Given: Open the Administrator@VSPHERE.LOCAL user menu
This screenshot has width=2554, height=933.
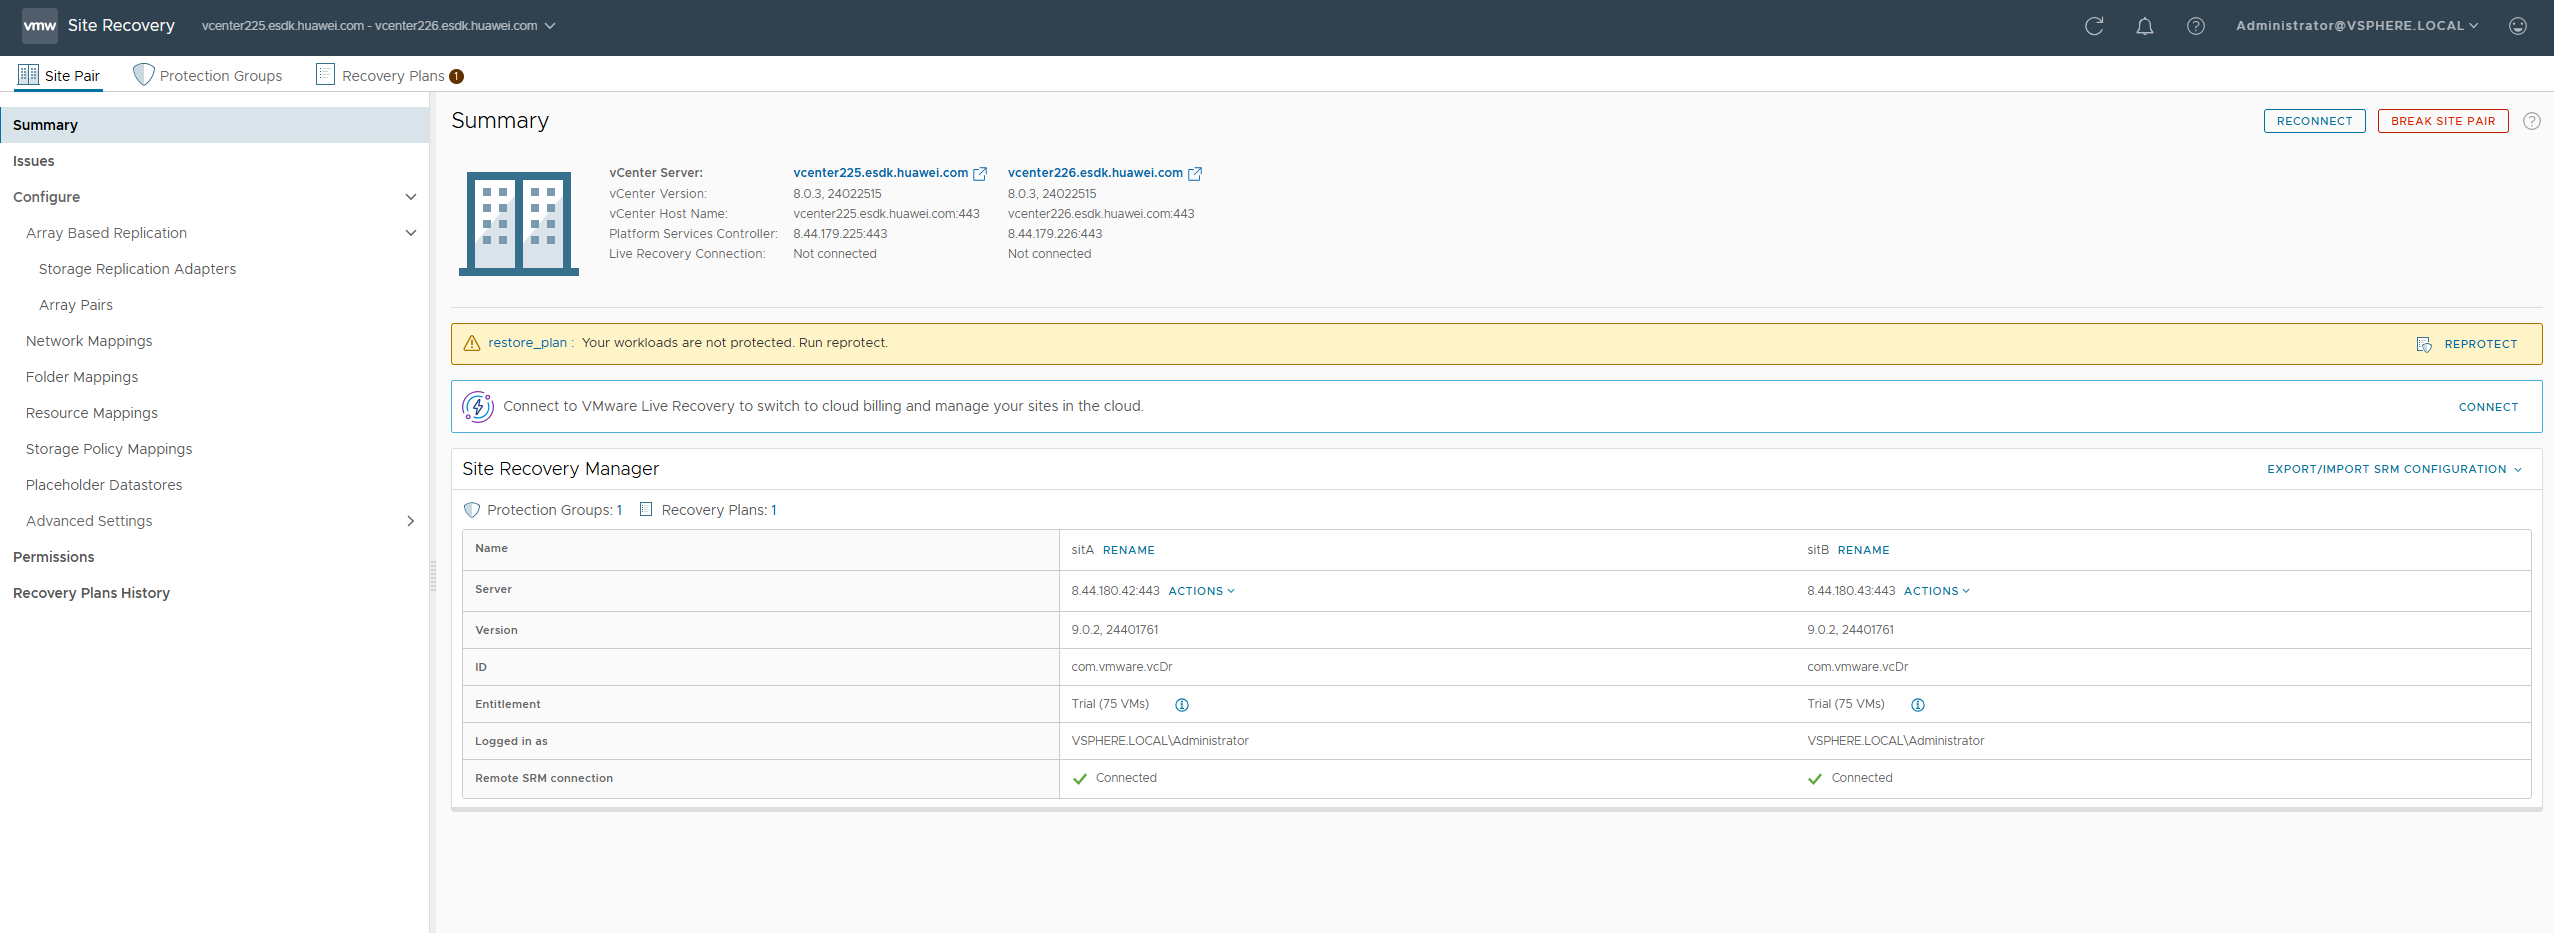Looking at the screenshot, I should (2357, 26).
